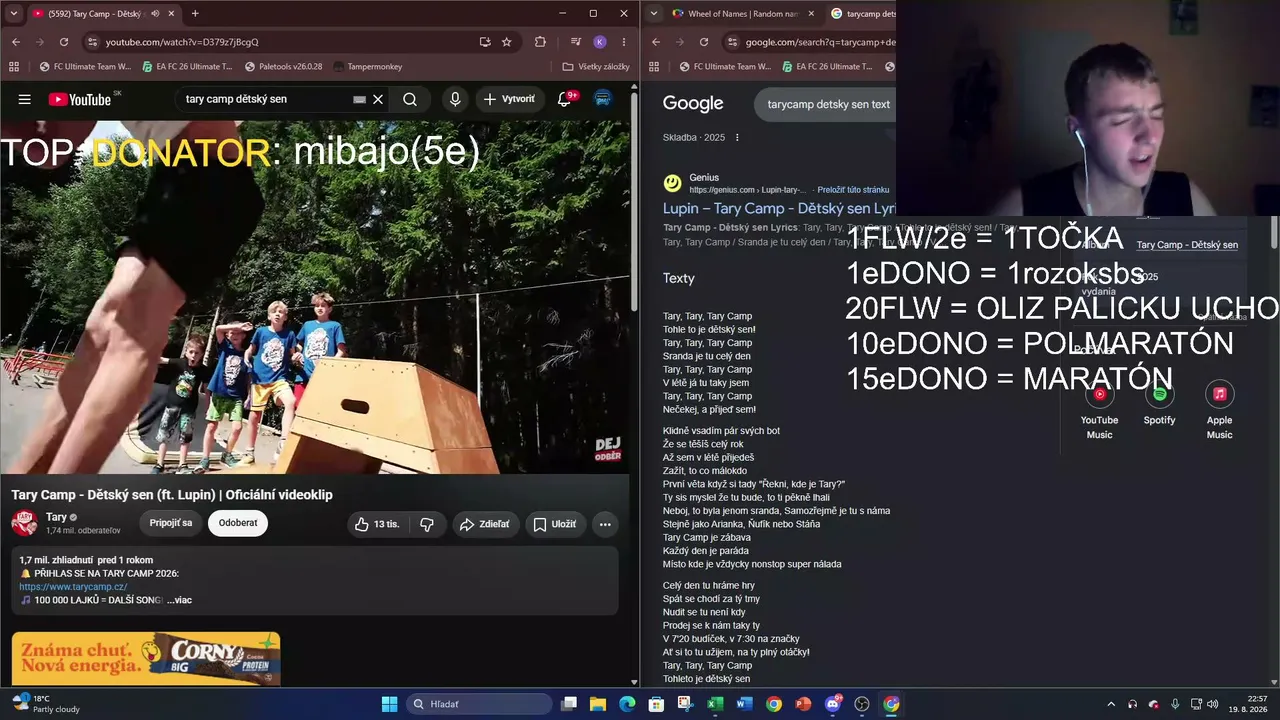Open Chrome three-dot menu in YouTube window

624,42
